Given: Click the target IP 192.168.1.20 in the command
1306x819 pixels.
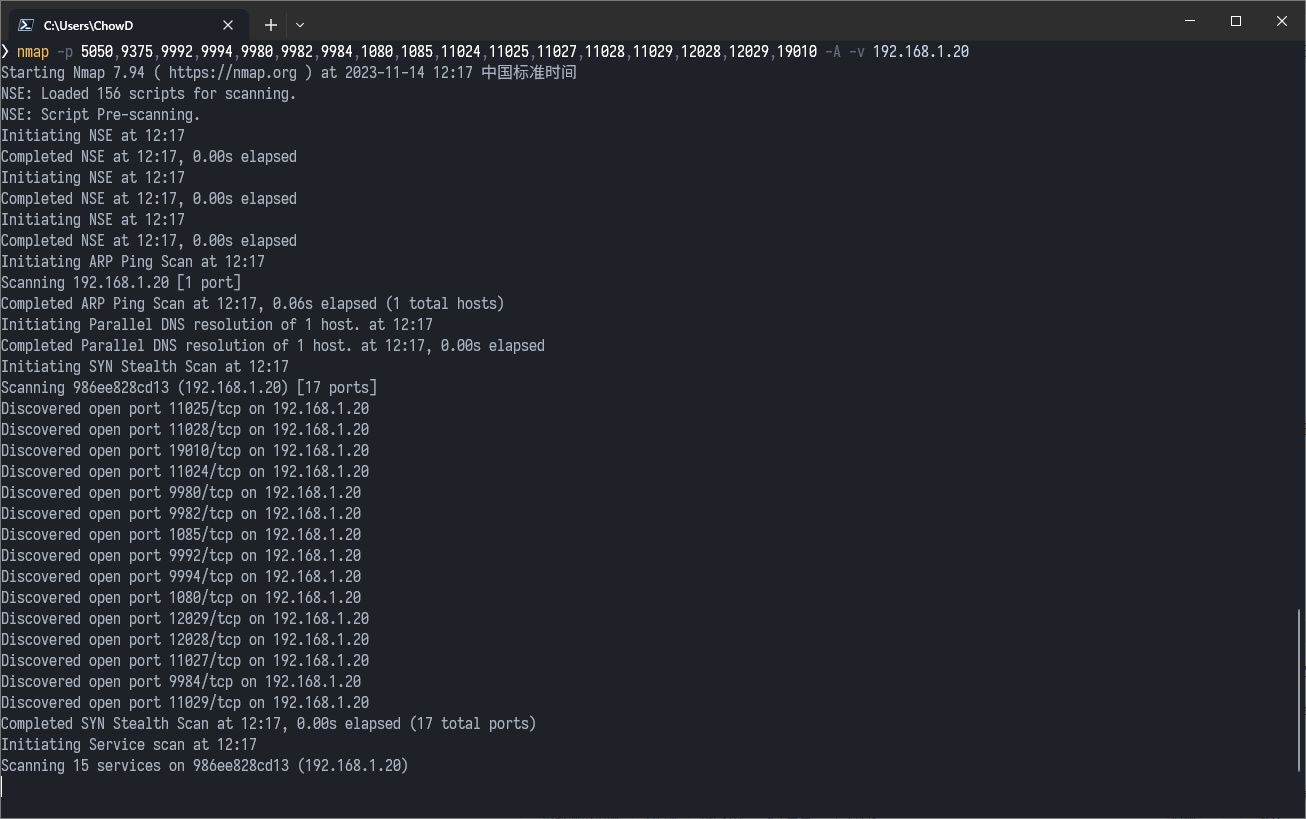Looking at the screenshot, I should [921, 51].
